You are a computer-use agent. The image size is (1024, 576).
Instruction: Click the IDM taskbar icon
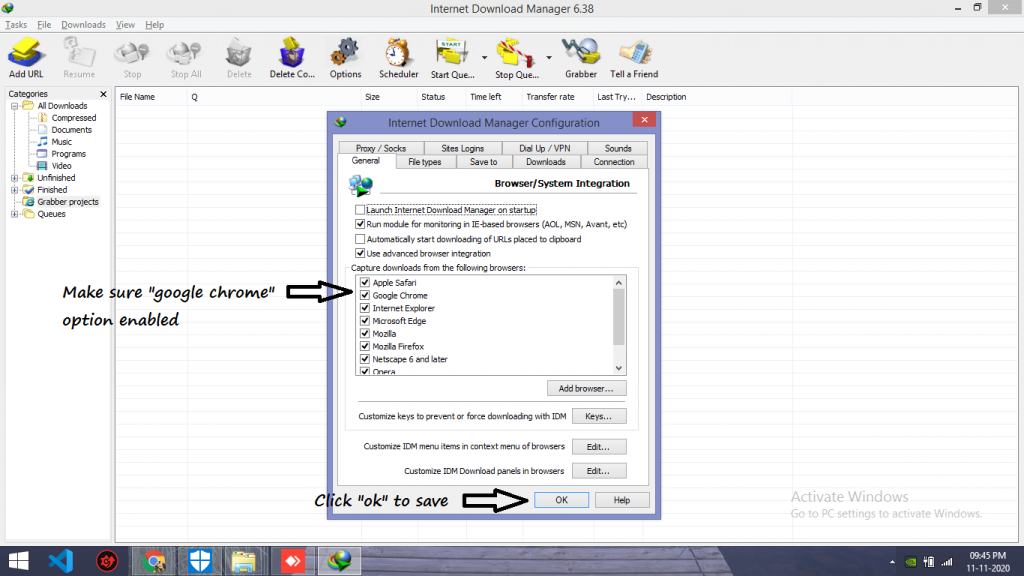(x=340, y=561)
